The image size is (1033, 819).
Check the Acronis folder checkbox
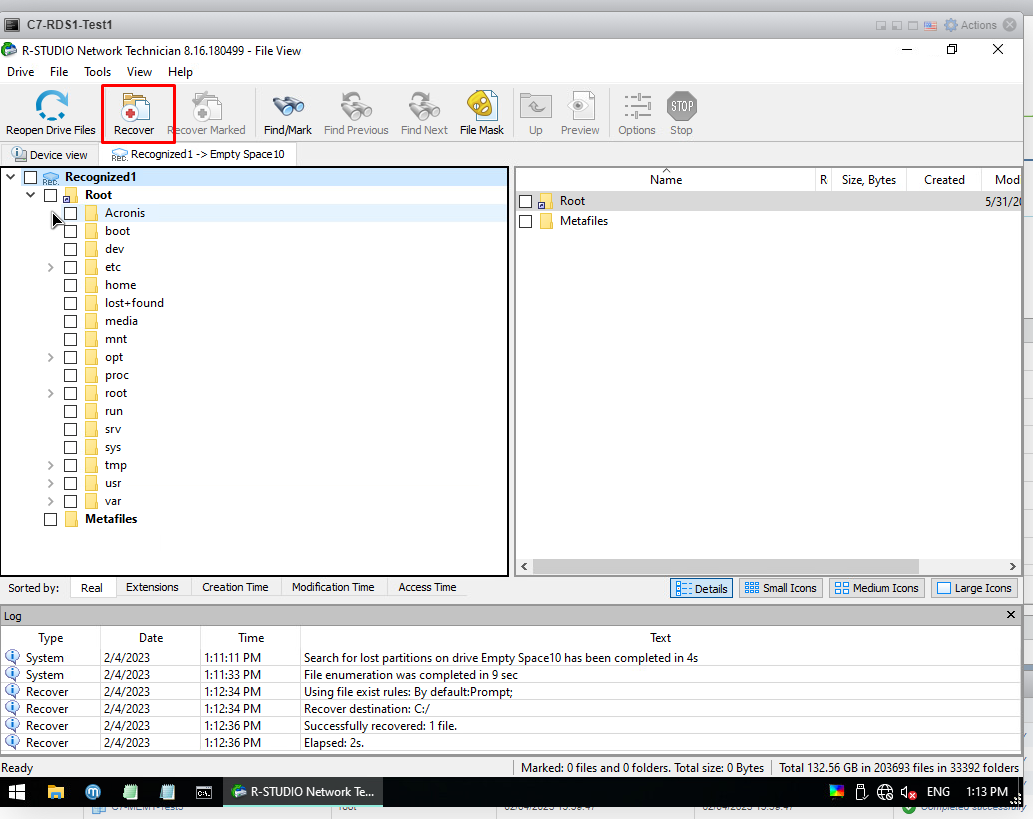(x=71, y=213)
